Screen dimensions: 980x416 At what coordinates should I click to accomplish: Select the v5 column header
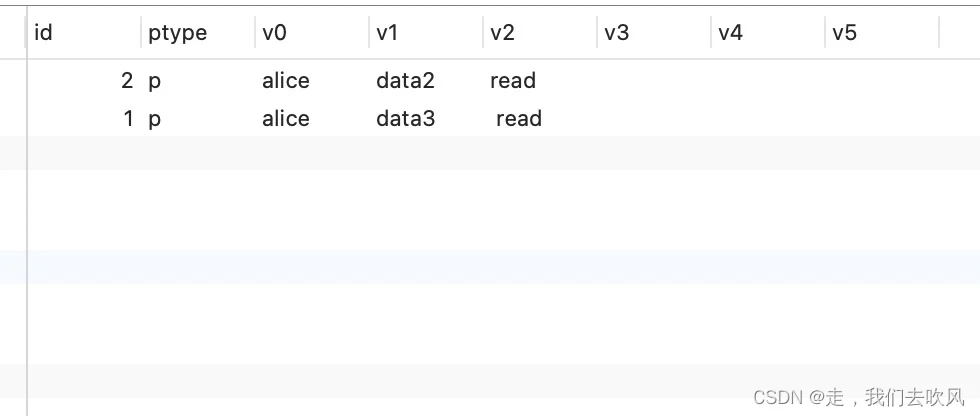(882, 32)
